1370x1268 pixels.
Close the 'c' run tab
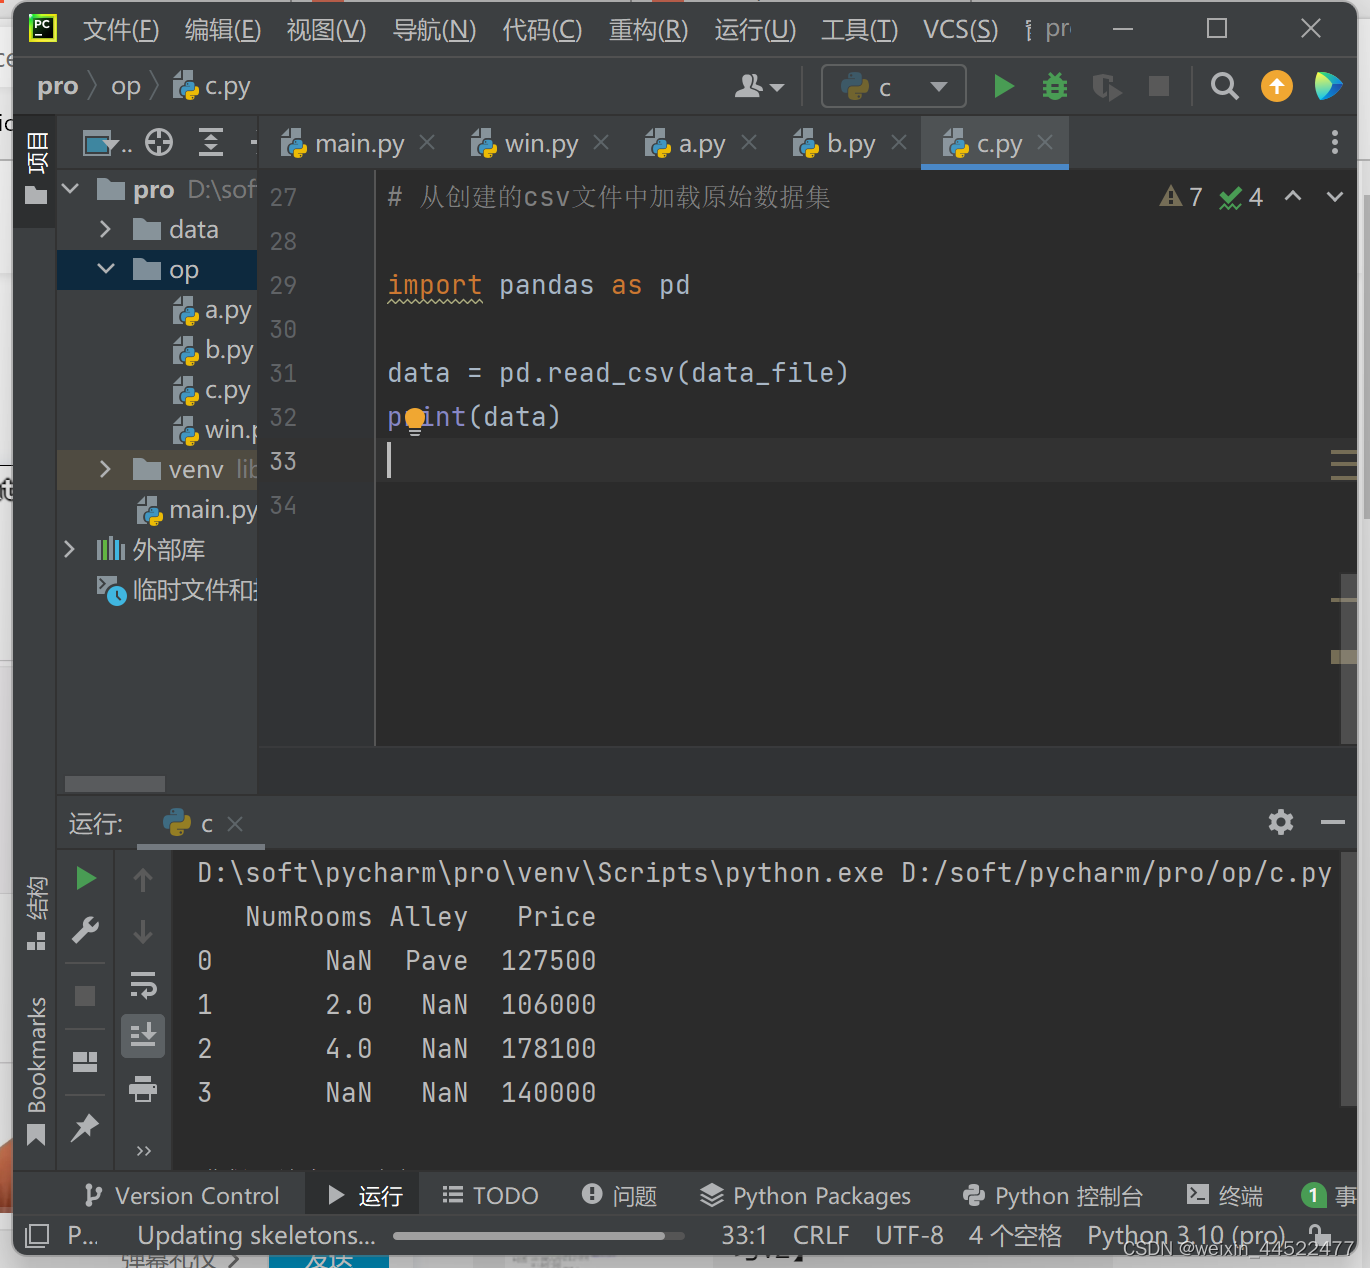click(235, 824)
